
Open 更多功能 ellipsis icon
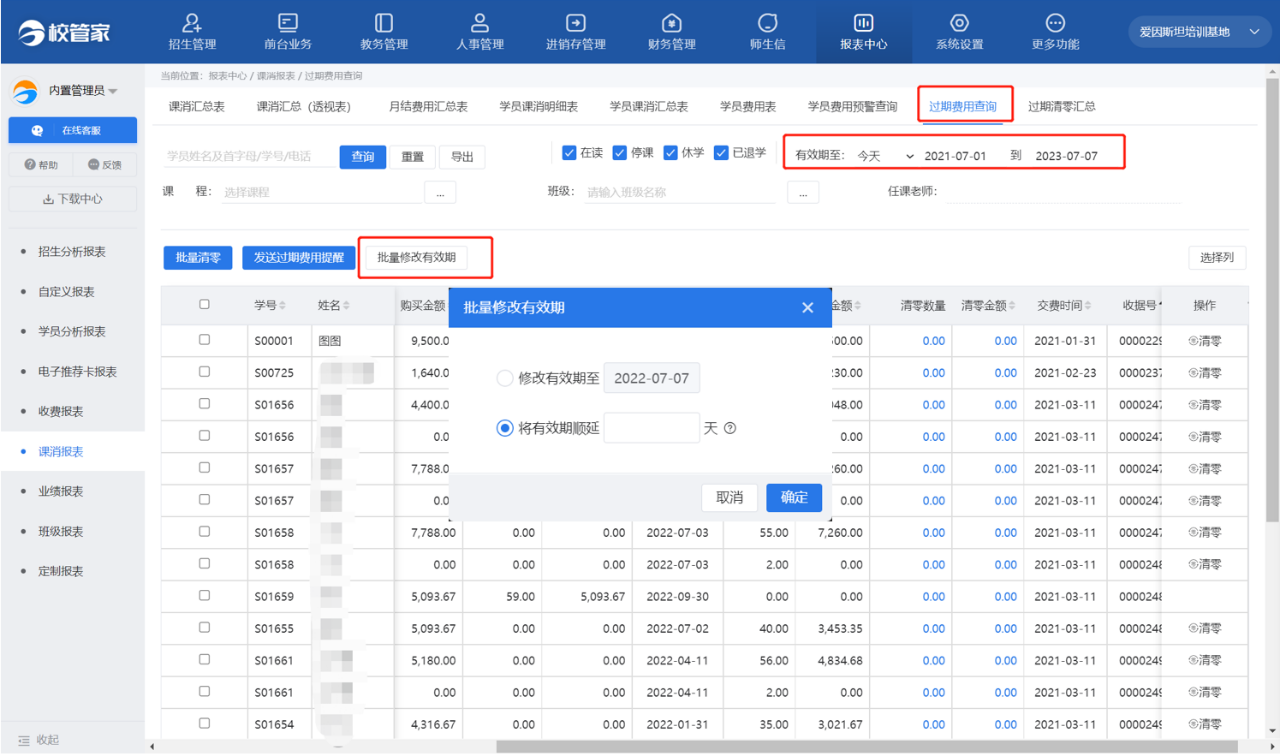click(1055, 23)
